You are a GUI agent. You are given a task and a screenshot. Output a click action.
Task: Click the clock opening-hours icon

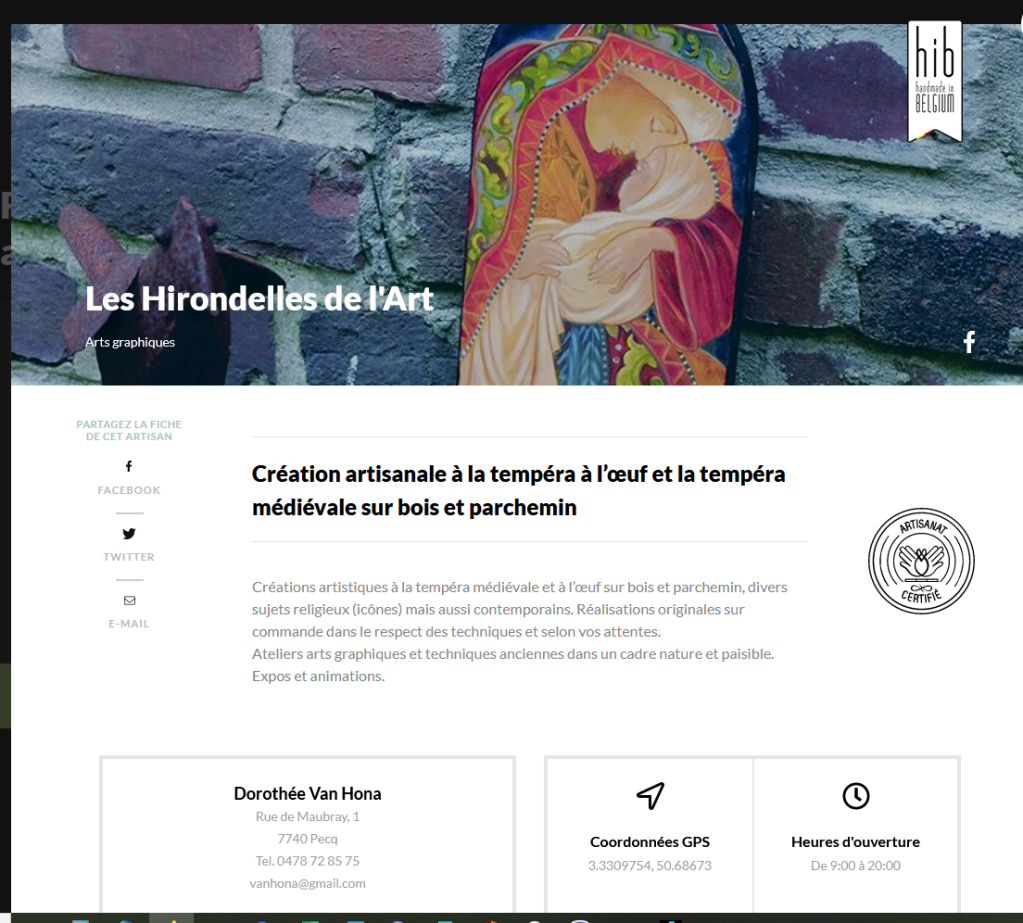tap(855, 796)
